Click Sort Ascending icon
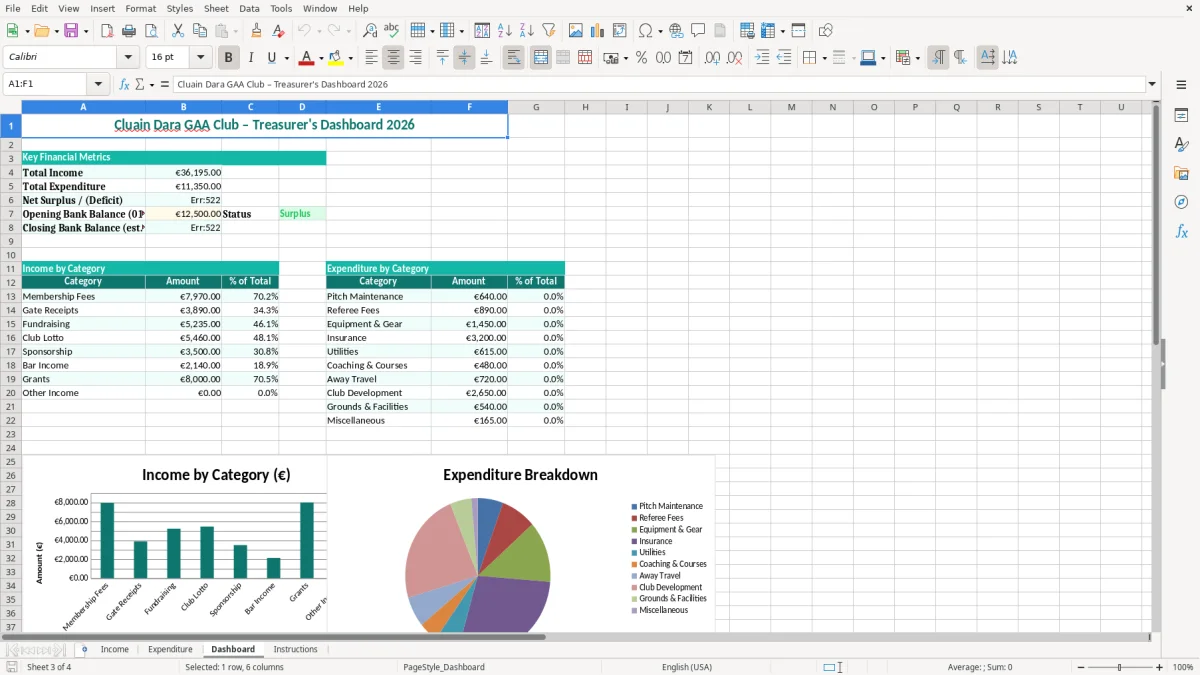Screen dimensions: 1200x675 click(x=505, y=31)
